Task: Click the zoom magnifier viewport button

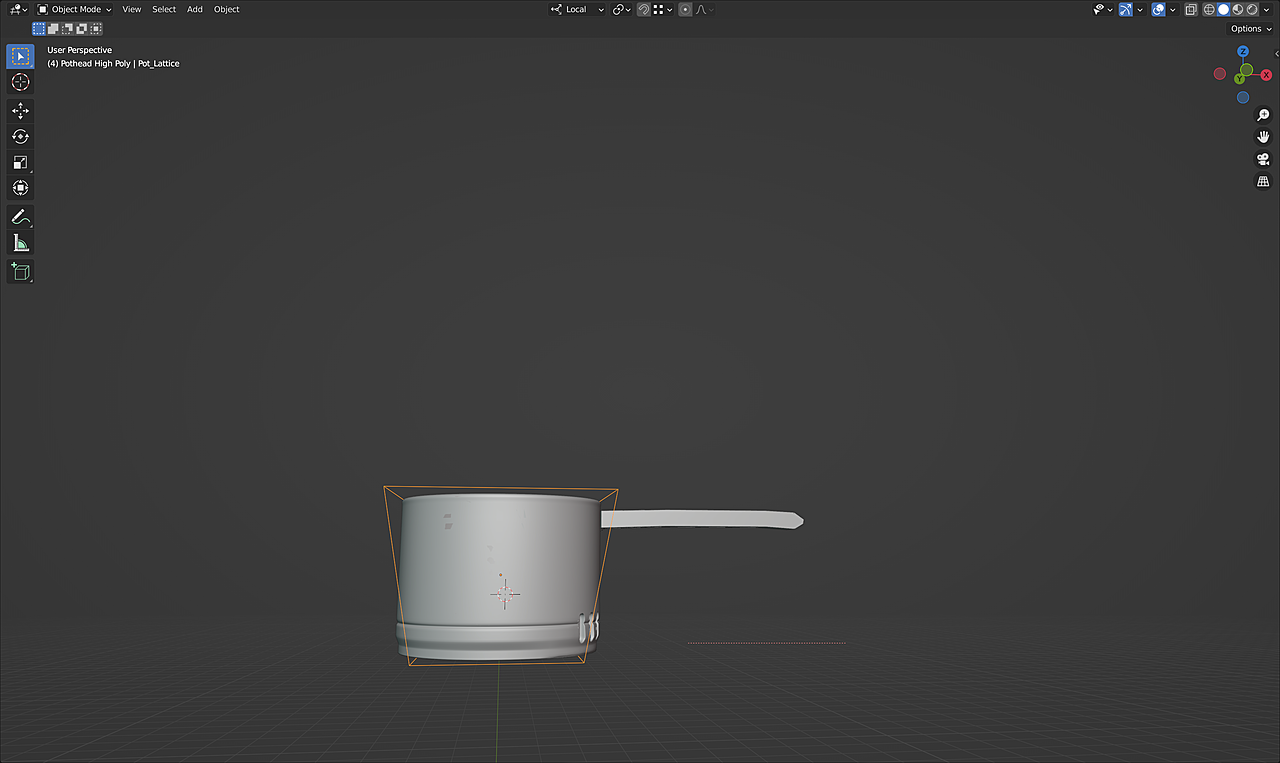Action: click(x=1263, y=115)
